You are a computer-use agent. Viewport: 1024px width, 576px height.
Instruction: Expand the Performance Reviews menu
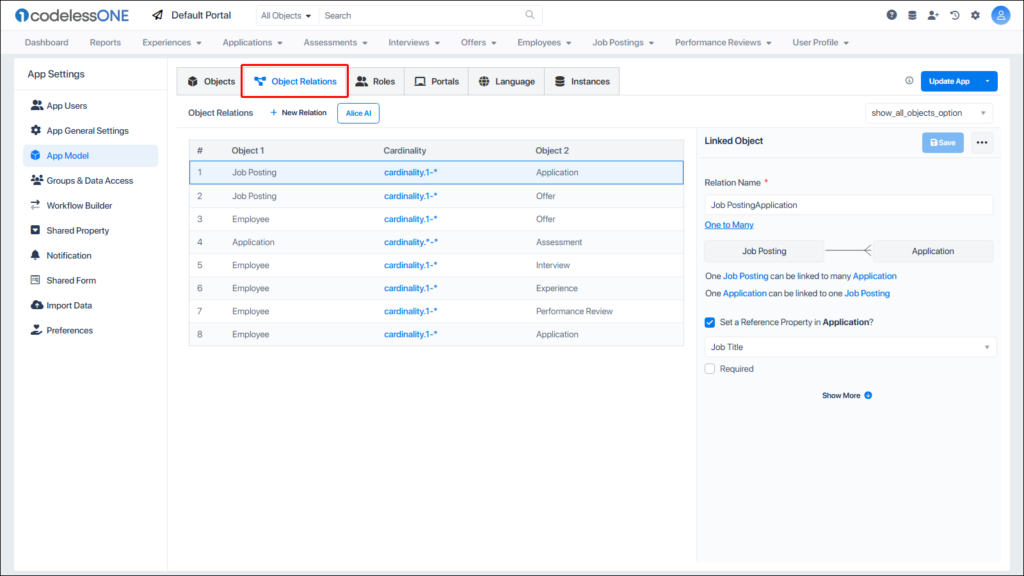723,42
